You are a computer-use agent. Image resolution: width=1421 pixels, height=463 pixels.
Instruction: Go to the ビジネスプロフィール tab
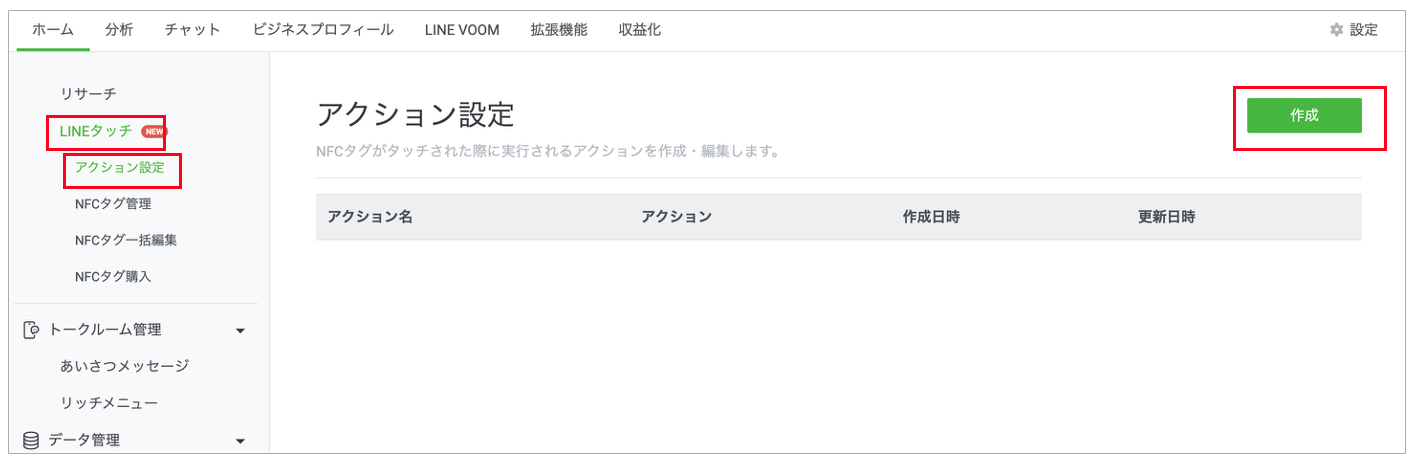click(x=323, y=30)
